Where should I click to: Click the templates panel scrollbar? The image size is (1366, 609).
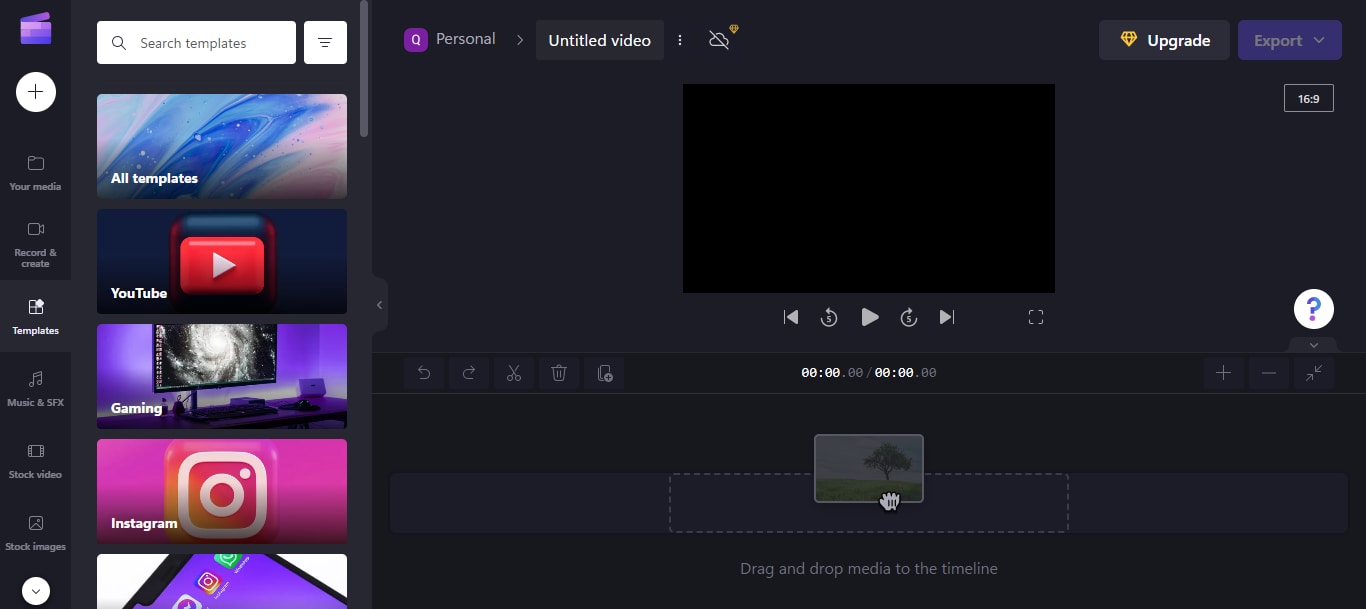[x=364, y=70]
